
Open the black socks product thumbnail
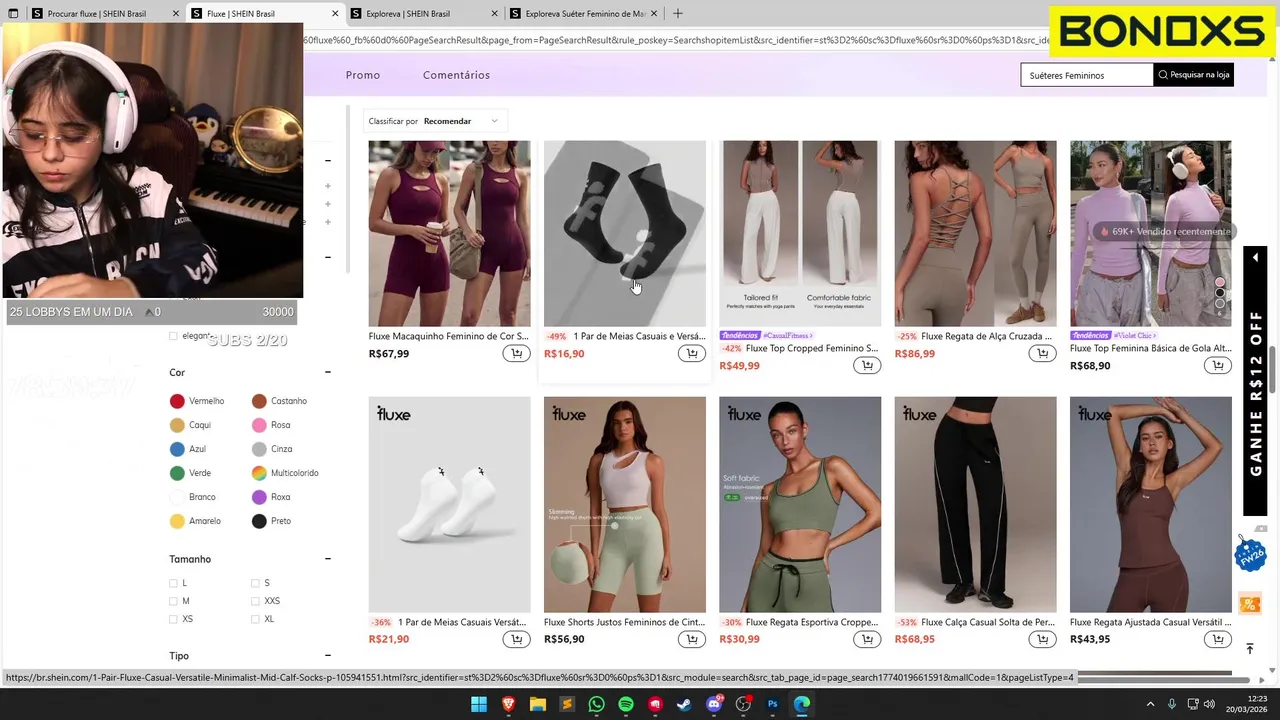[x=625, y=233]
